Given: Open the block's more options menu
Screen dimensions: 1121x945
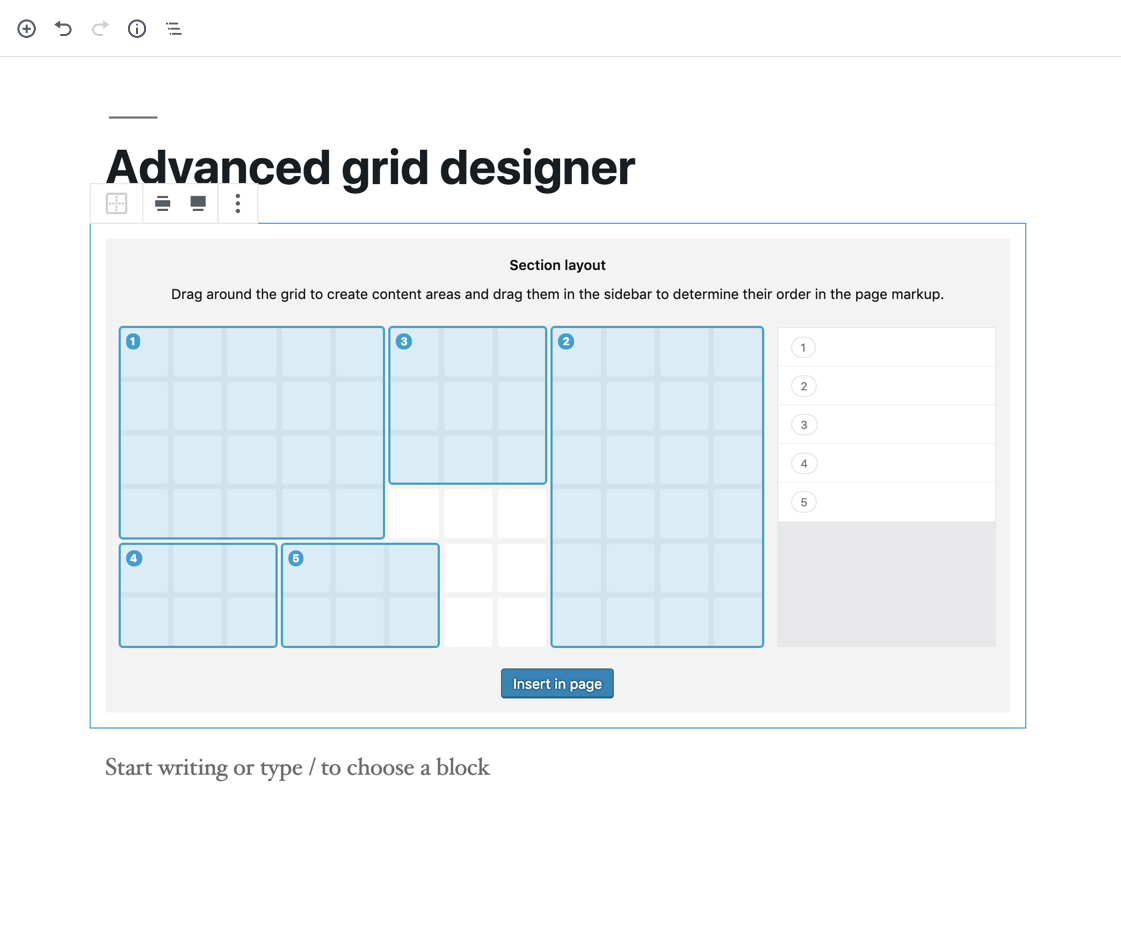Looking at the screenshot, I should 238,204.
